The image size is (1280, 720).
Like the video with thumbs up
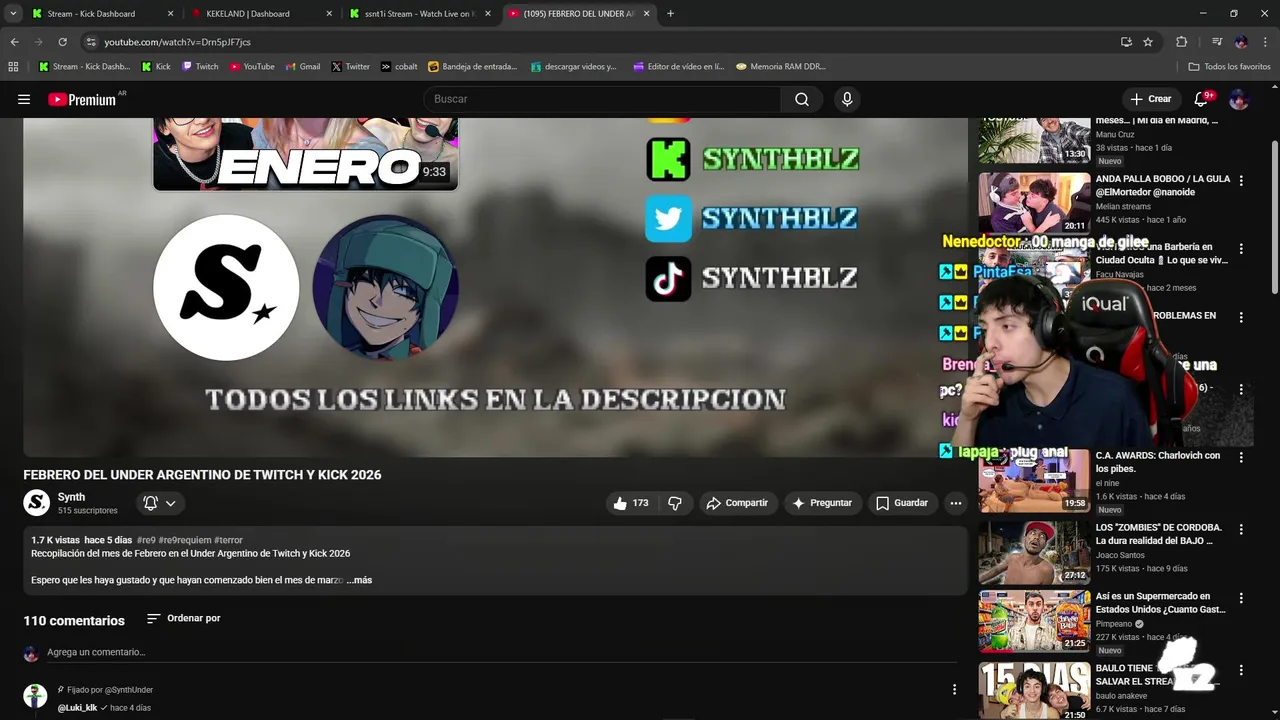(630, 503)
